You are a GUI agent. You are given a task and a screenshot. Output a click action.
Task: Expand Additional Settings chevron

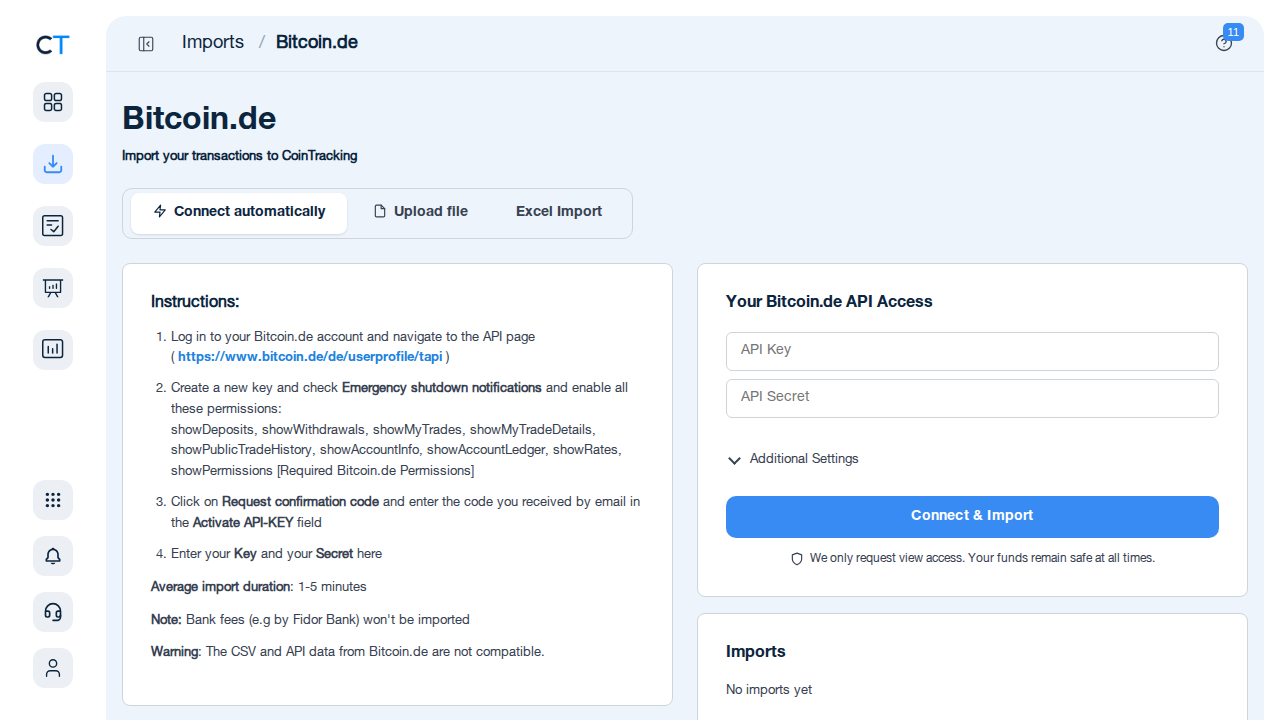click(x=734, y=460)
